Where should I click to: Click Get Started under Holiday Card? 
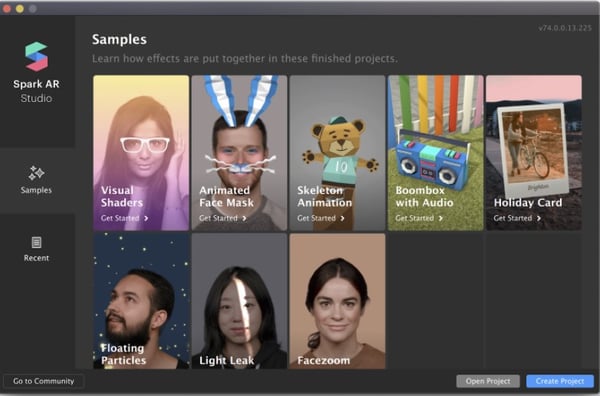click(513, 218)
